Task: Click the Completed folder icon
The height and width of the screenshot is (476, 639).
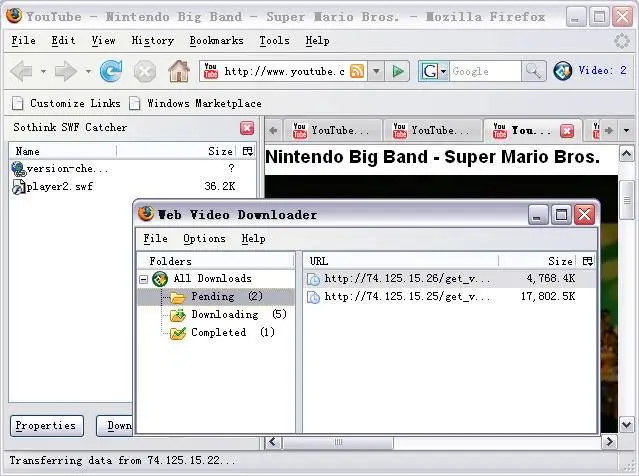Action: 178,333
